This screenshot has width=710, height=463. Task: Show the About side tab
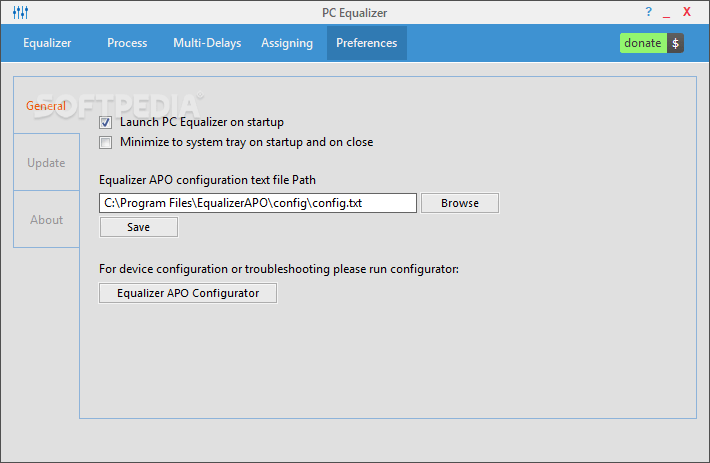pyautogui.click(x=46, y=220)
